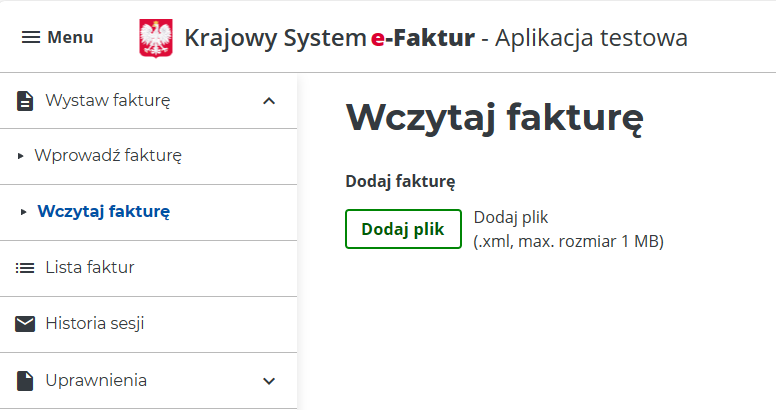
Task: Click the Wystaw fakturę document icon
Action: pos(25,101)
